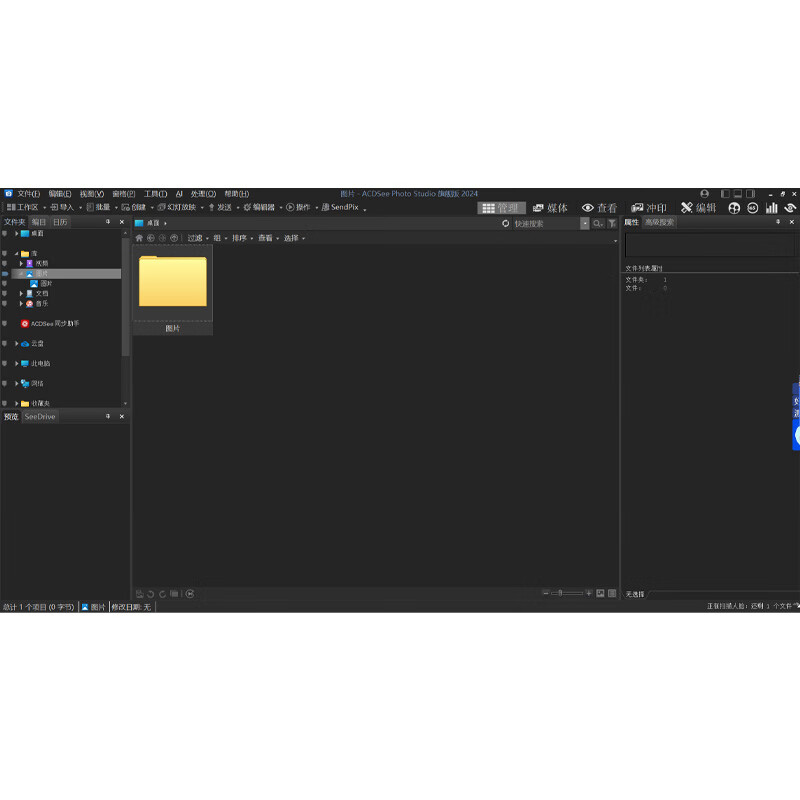Open the 工具 (Tools) menu
Image resolution: width=800 pixels, height=800 pixels.
[153, 194]
